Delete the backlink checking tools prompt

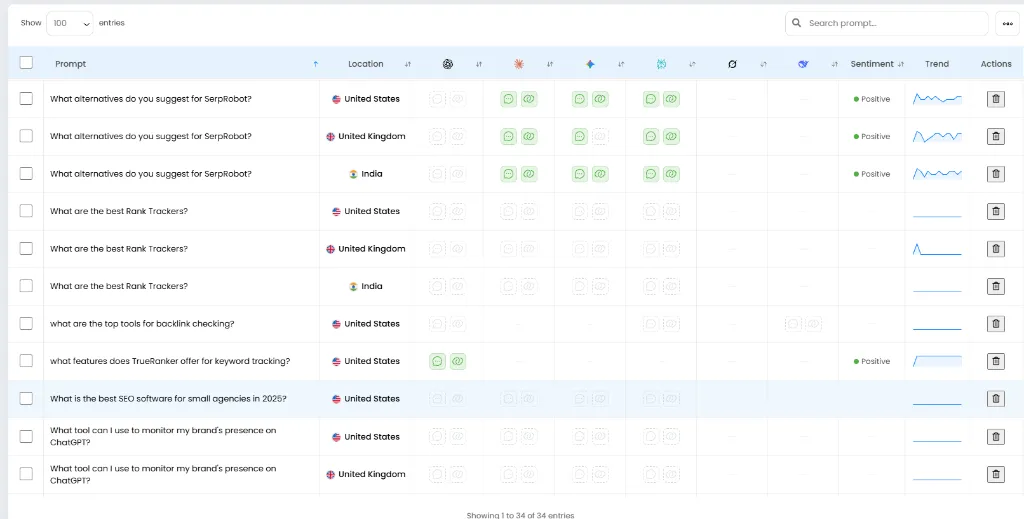tap(995, 324)
